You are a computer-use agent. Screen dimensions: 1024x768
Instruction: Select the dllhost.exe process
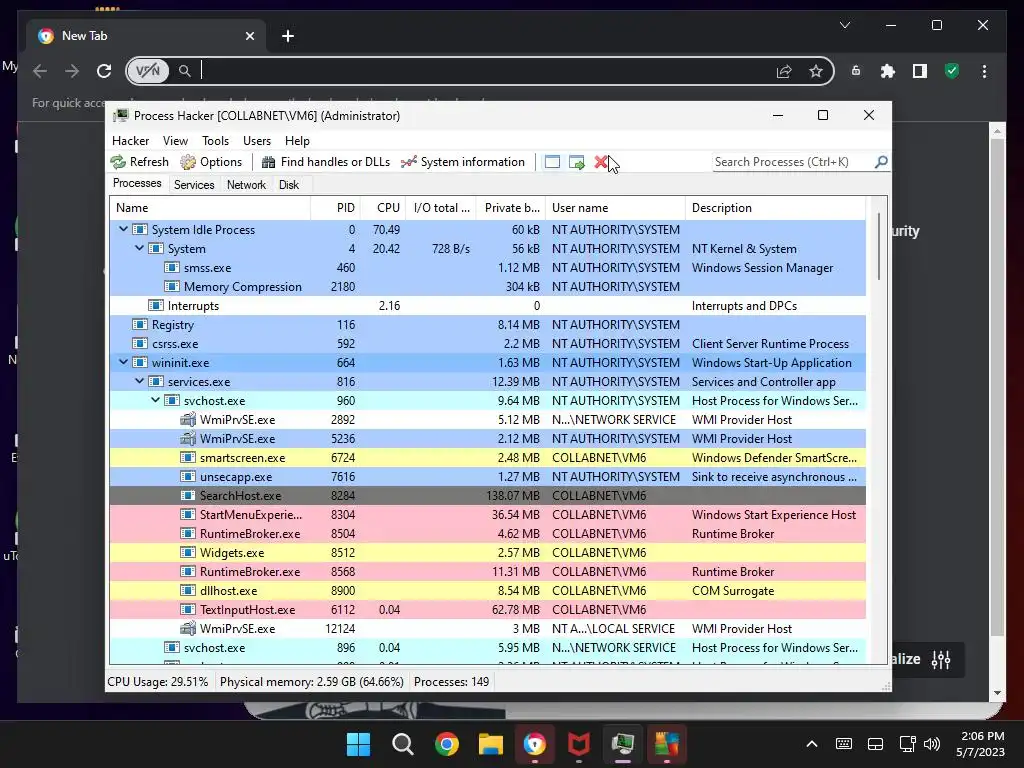488,590
